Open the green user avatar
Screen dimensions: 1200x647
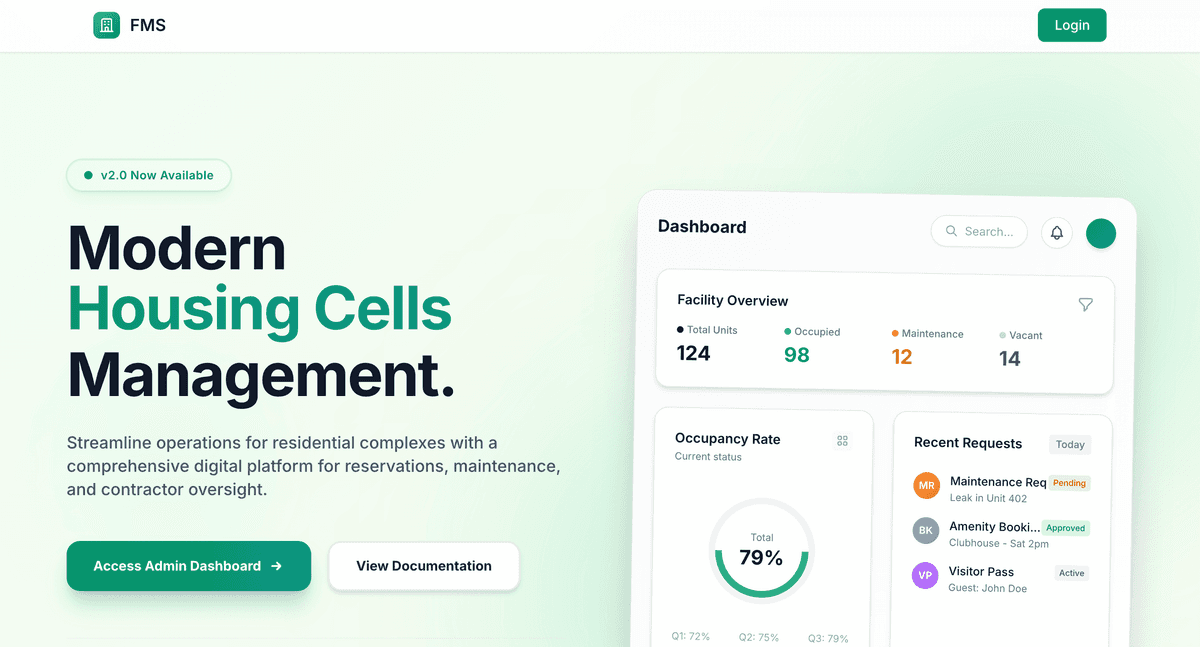click(x=1100, y=233)
